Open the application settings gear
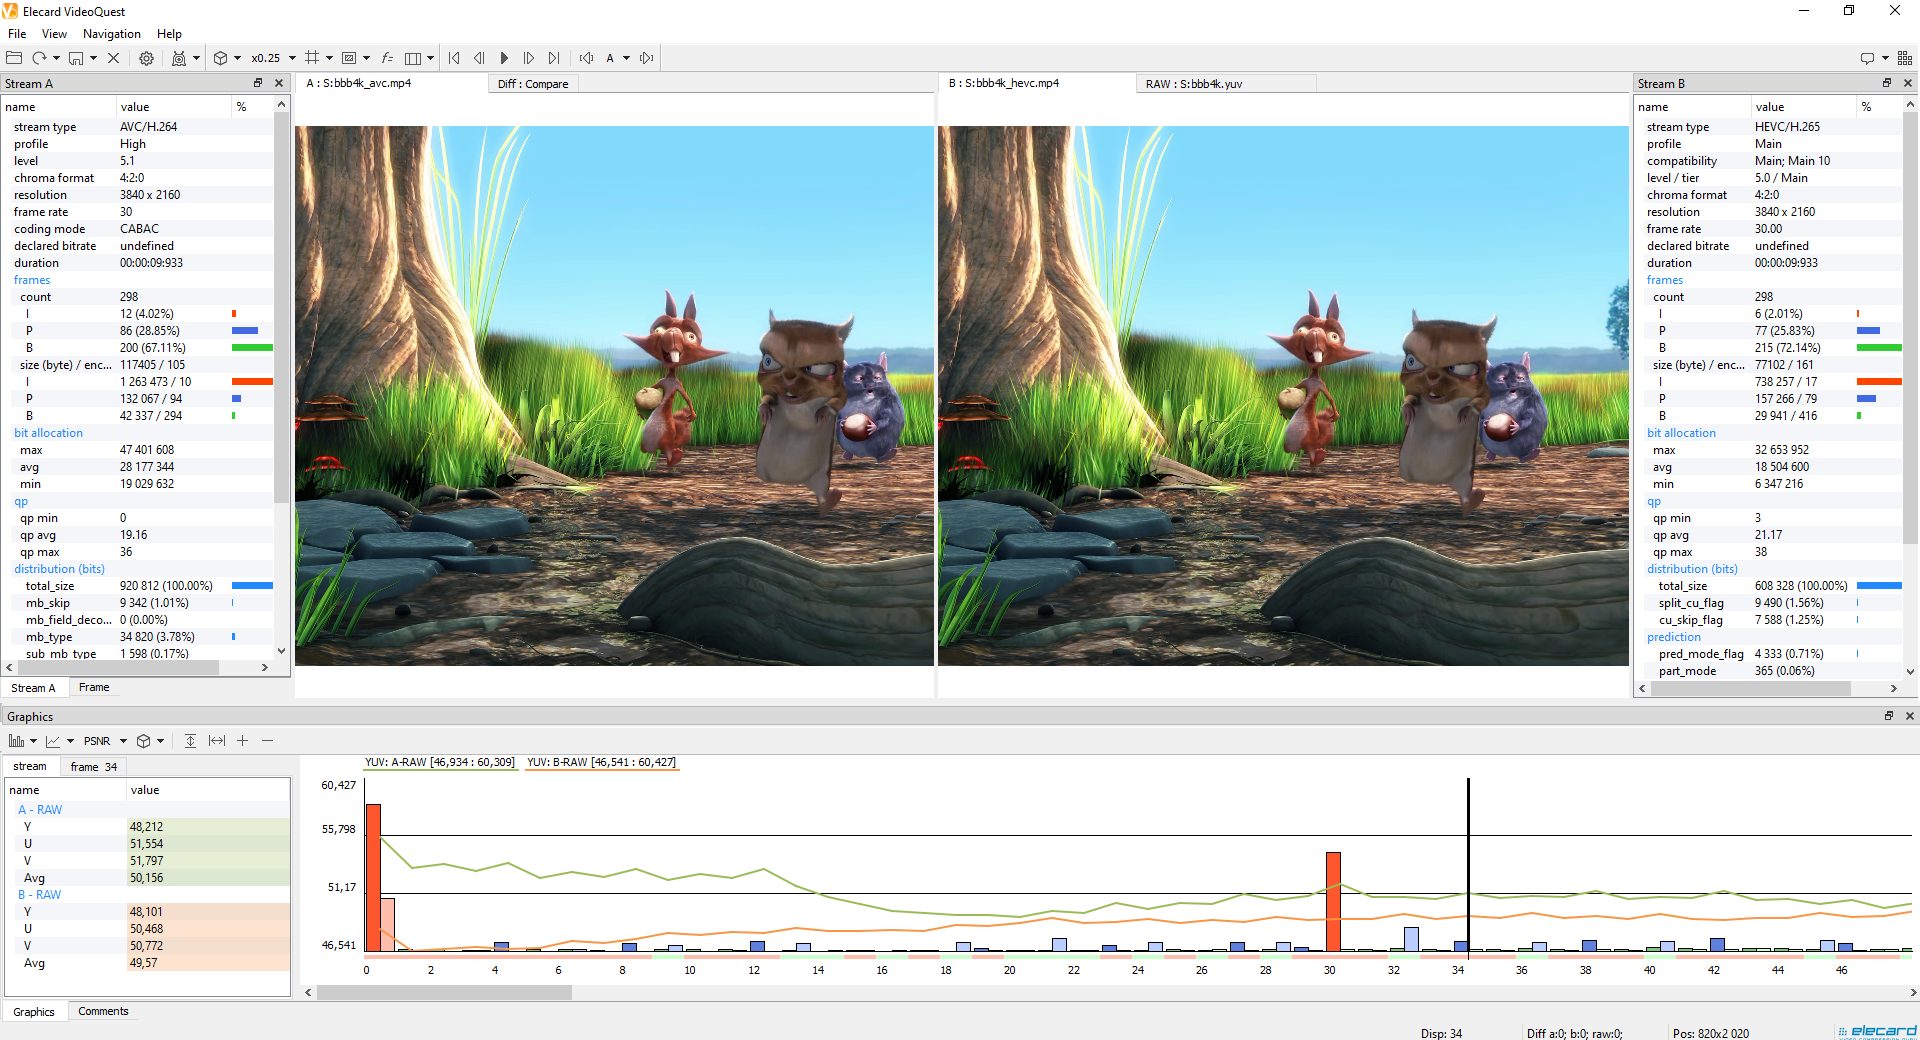 click(x=146, y=58)
